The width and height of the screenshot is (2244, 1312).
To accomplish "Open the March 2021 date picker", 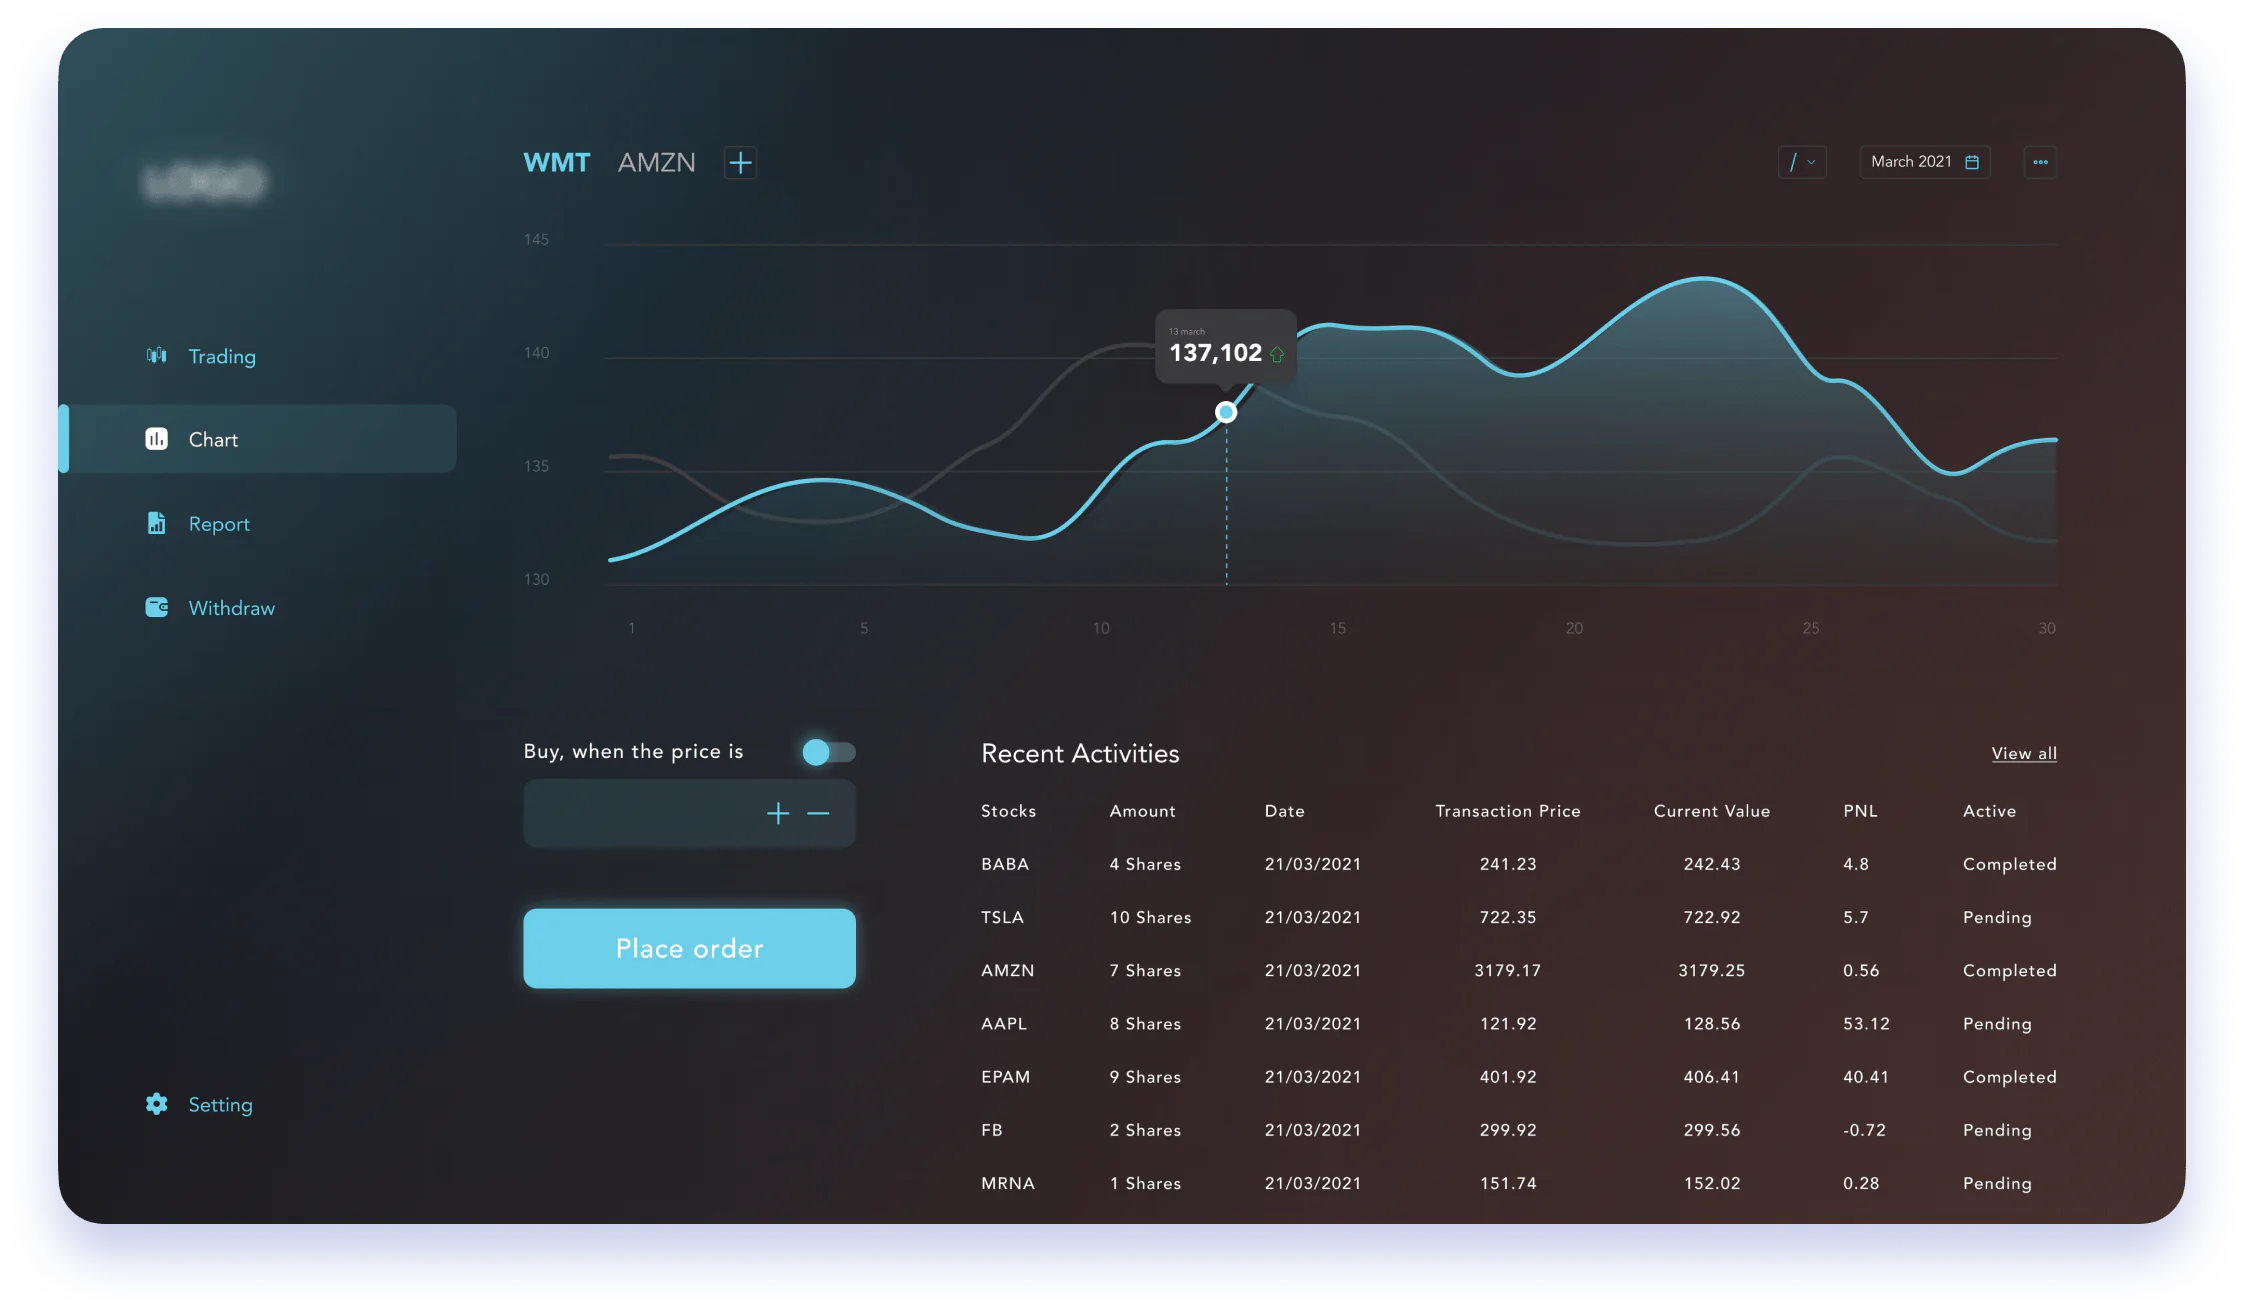I will tap(1924, 162).
